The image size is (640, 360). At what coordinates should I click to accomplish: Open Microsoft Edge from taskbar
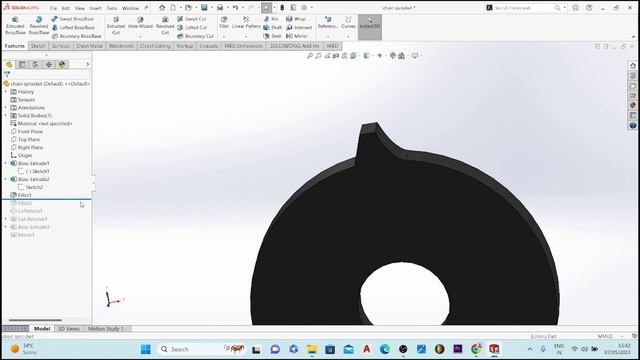(x=385, y=349)
